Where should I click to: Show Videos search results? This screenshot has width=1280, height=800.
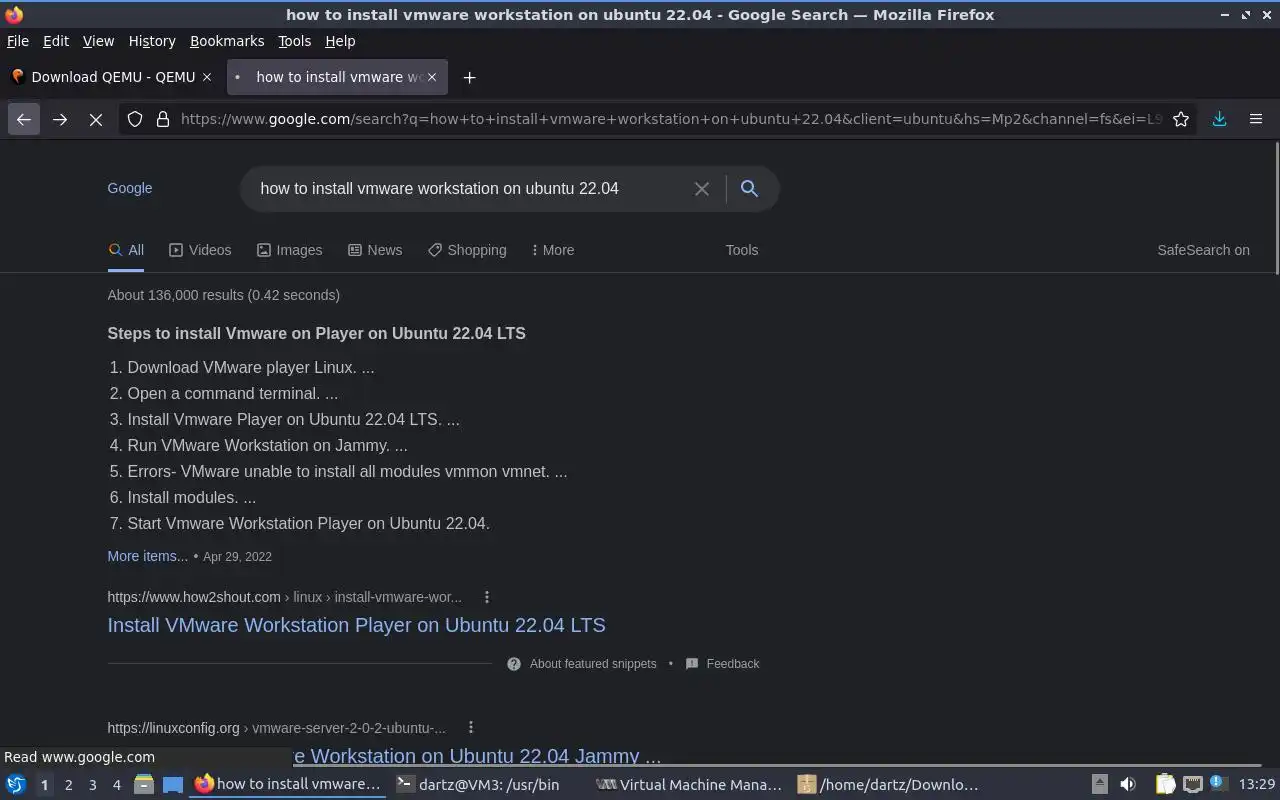[200, 250]
